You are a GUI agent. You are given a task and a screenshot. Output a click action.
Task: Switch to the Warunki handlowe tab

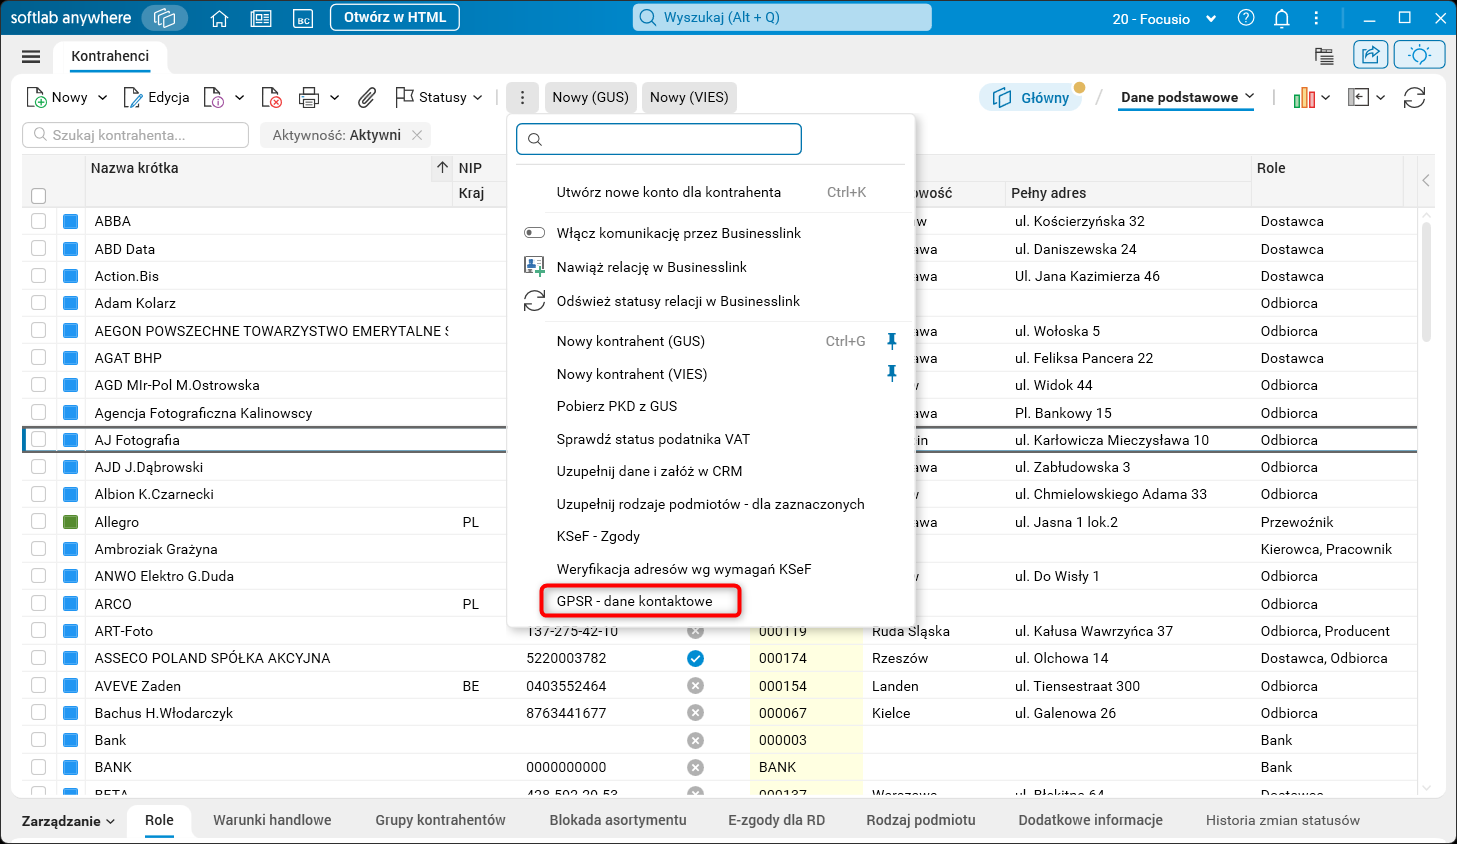coord(272,820)
